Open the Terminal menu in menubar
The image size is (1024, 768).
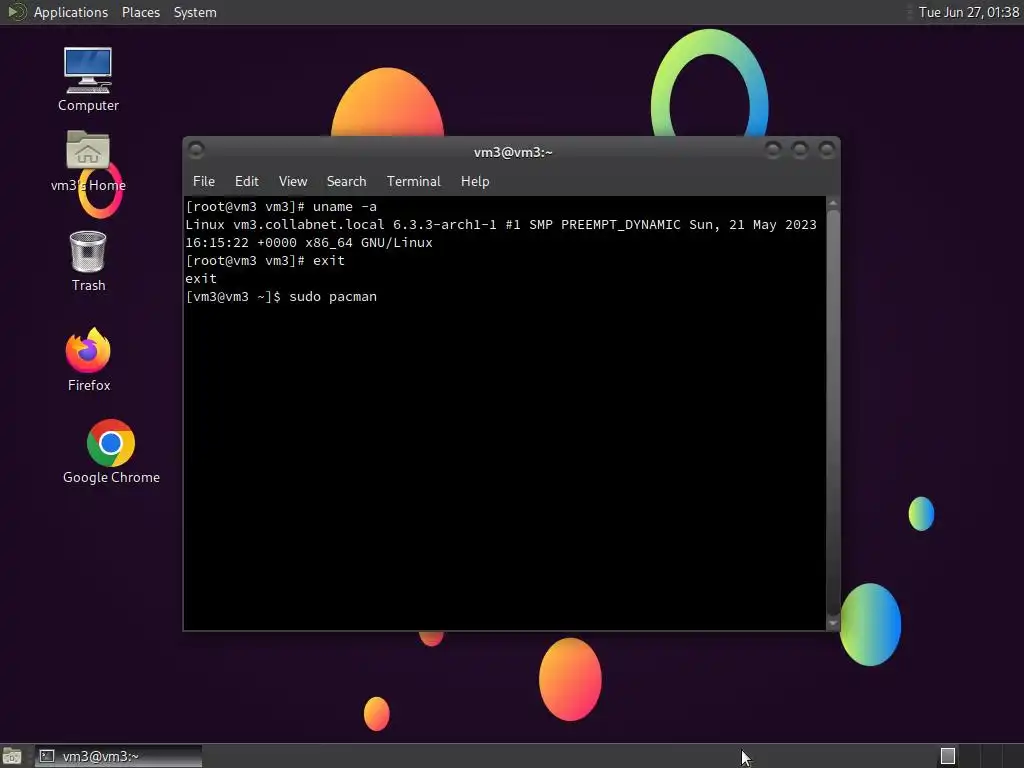[x=413, y=181]
